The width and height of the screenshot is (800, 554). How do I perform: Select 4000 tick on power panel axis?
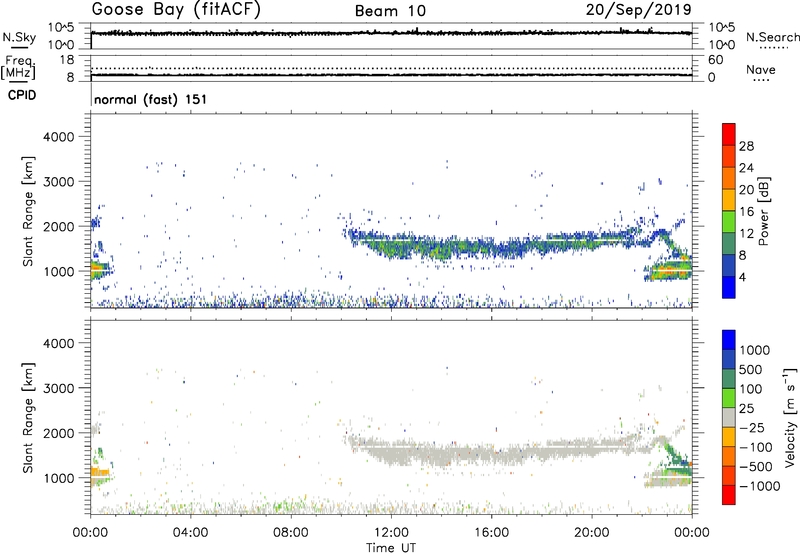pos(59,137)
